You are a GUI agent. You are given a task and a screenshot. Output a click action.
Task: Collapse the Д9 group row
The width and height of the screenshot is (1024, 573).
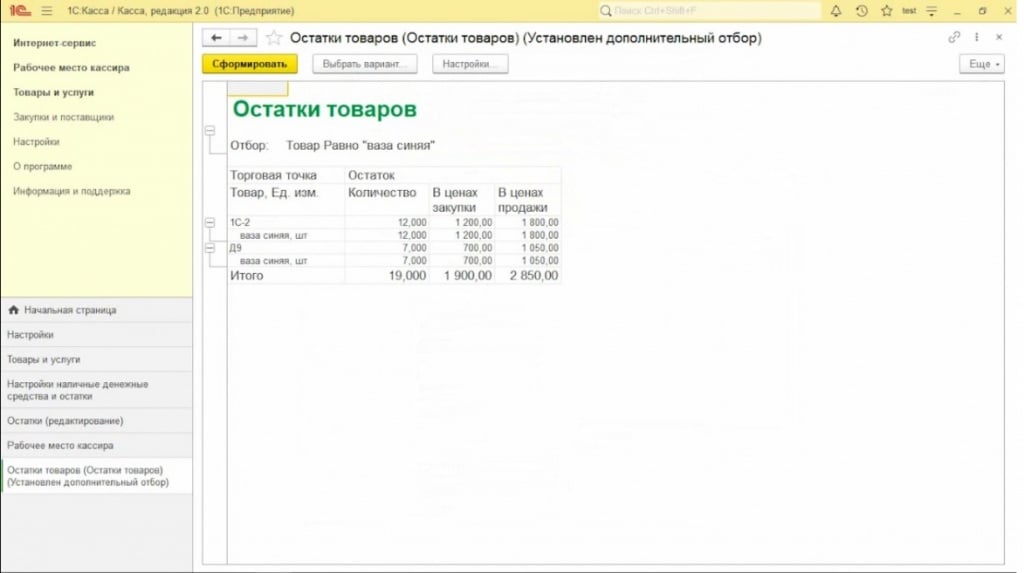point(210,248)
